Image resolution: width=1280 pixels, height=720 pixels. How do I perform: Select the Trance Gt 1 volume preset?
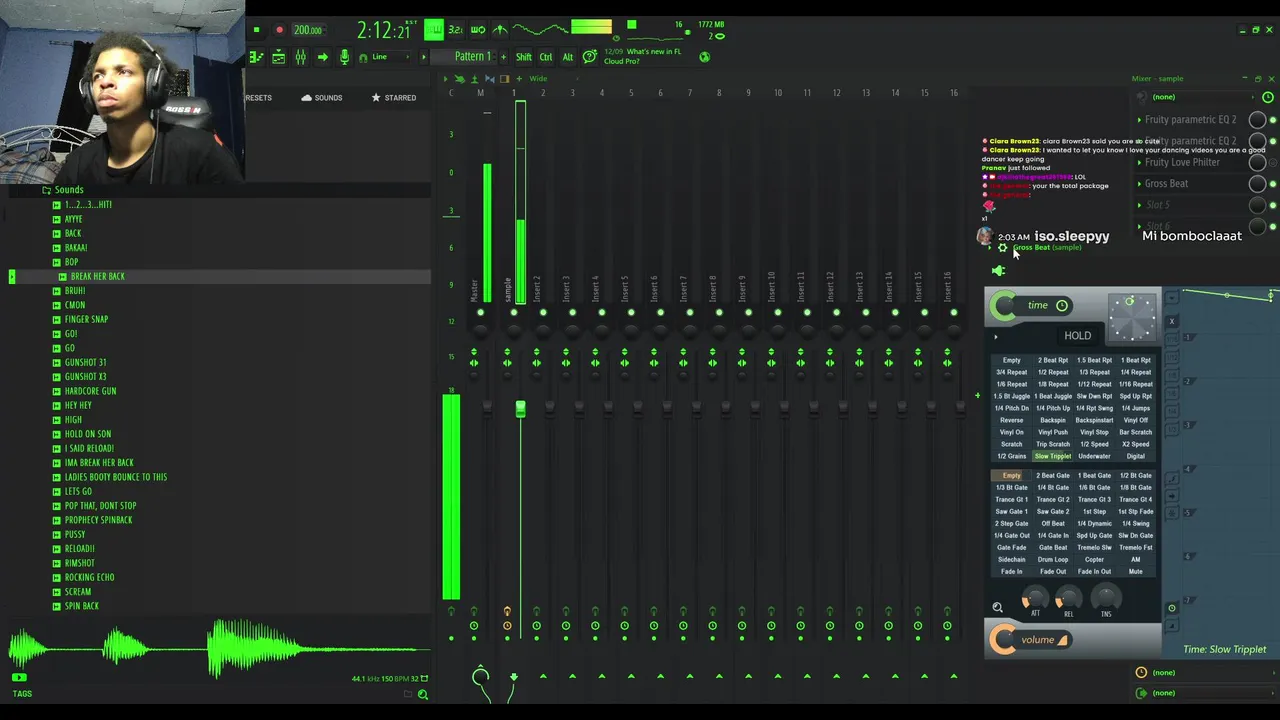[1011, 499]
